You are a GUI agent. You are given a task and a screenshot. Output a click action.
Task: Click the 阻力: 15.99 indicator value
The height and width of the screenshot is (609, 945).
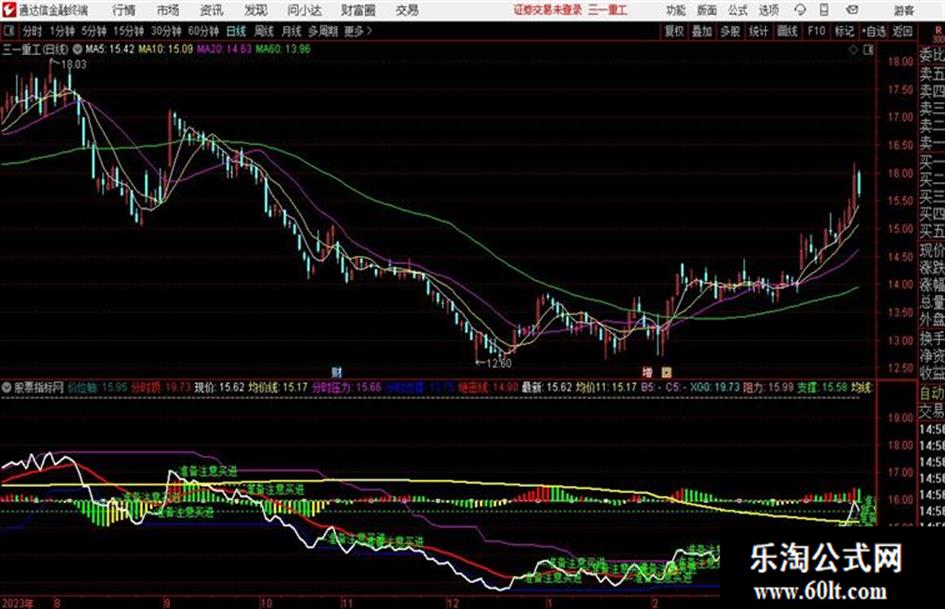pyautogui.click(x=768, y=387)
